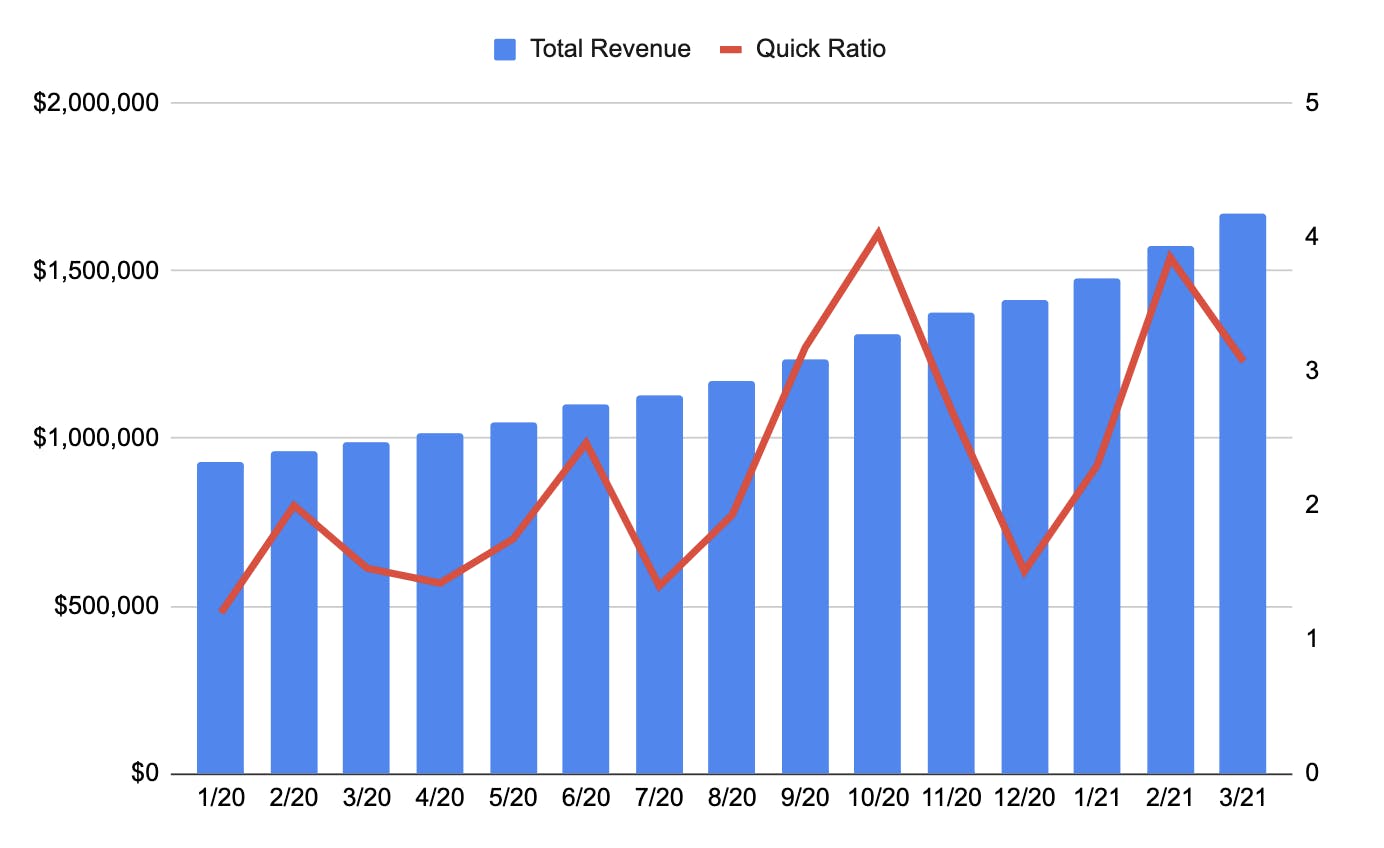
Task: Click the 1/20 revenue bar
Action: click(220, 618)
